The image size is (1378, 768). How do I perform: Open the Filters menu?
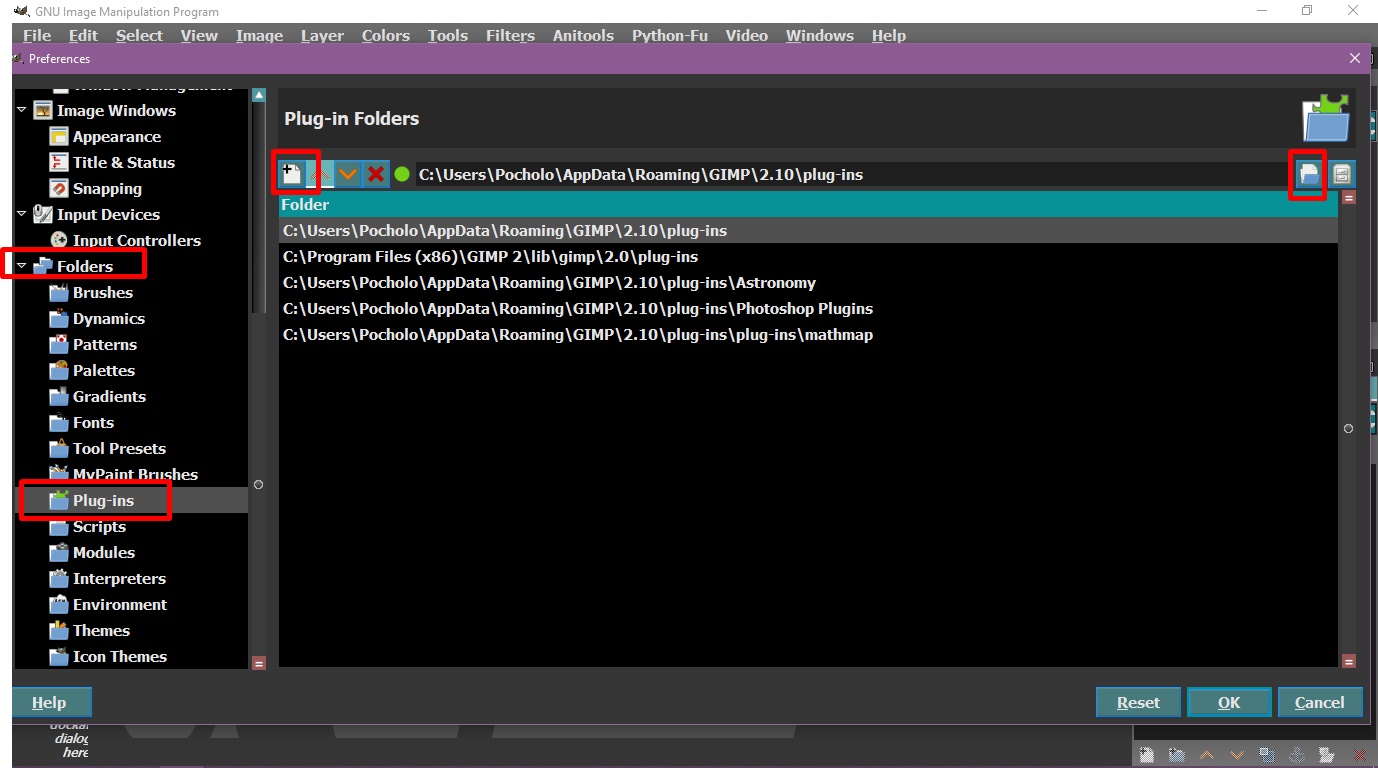pyautogui.click(x=510, y=35)
